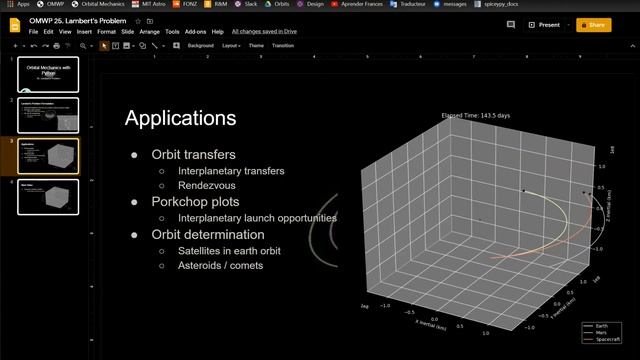640x360 pixels.
Task: Click 'Interplanetary transfers' sub-bullet
Action: tap(231, 171)
